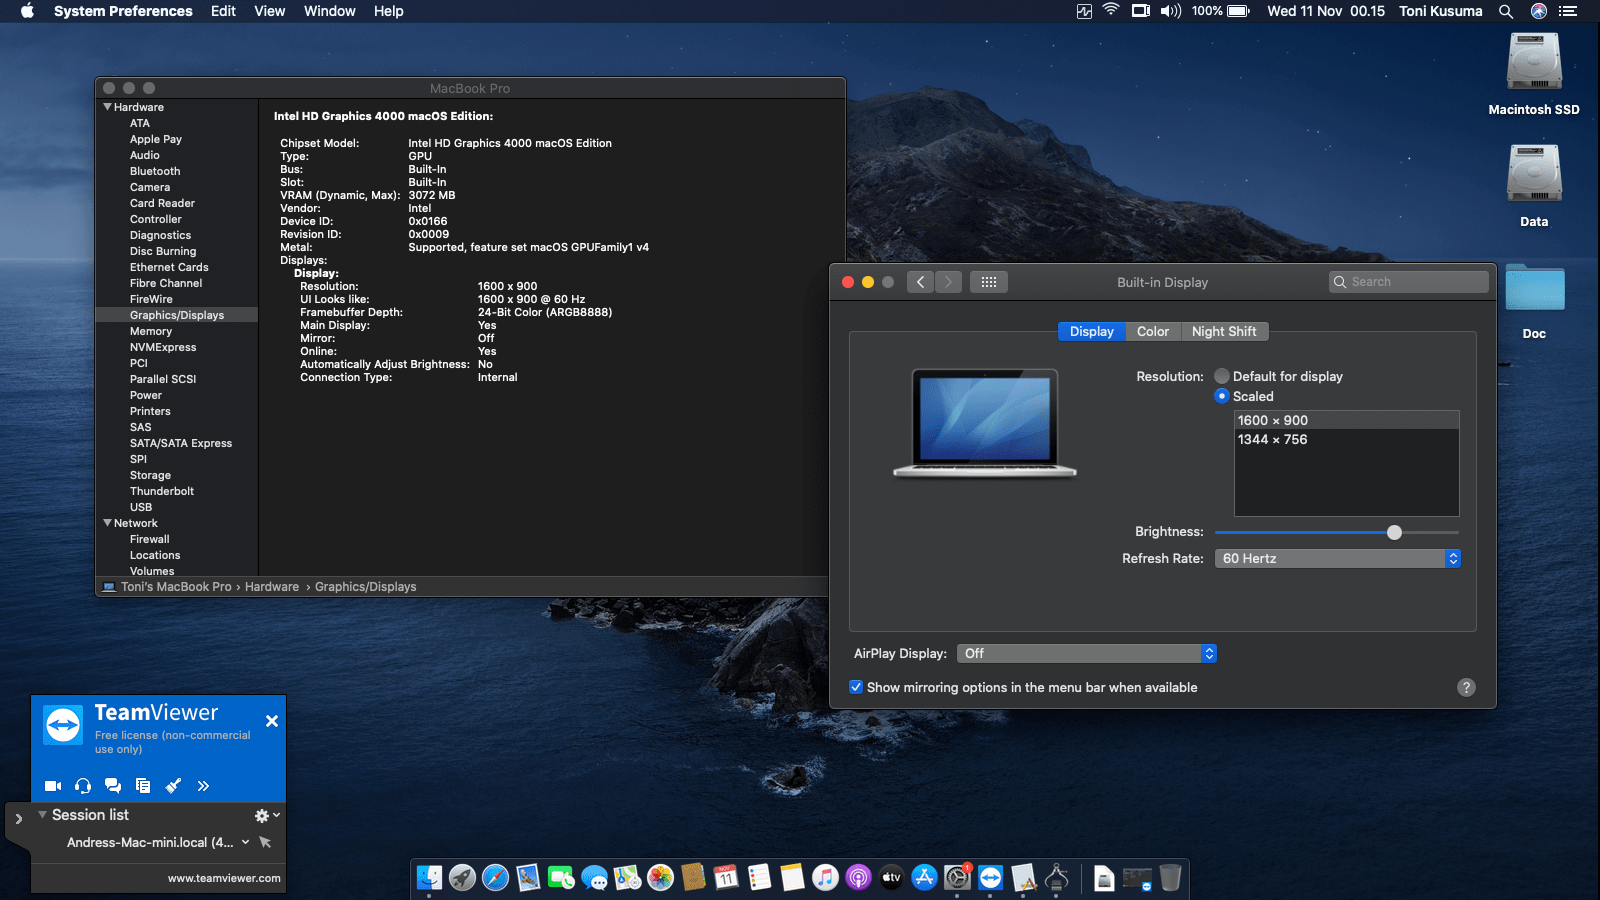Choose the 1344 × 756 resolution option
Screen dimensions: 1600x900
(x=1272, y=439)
